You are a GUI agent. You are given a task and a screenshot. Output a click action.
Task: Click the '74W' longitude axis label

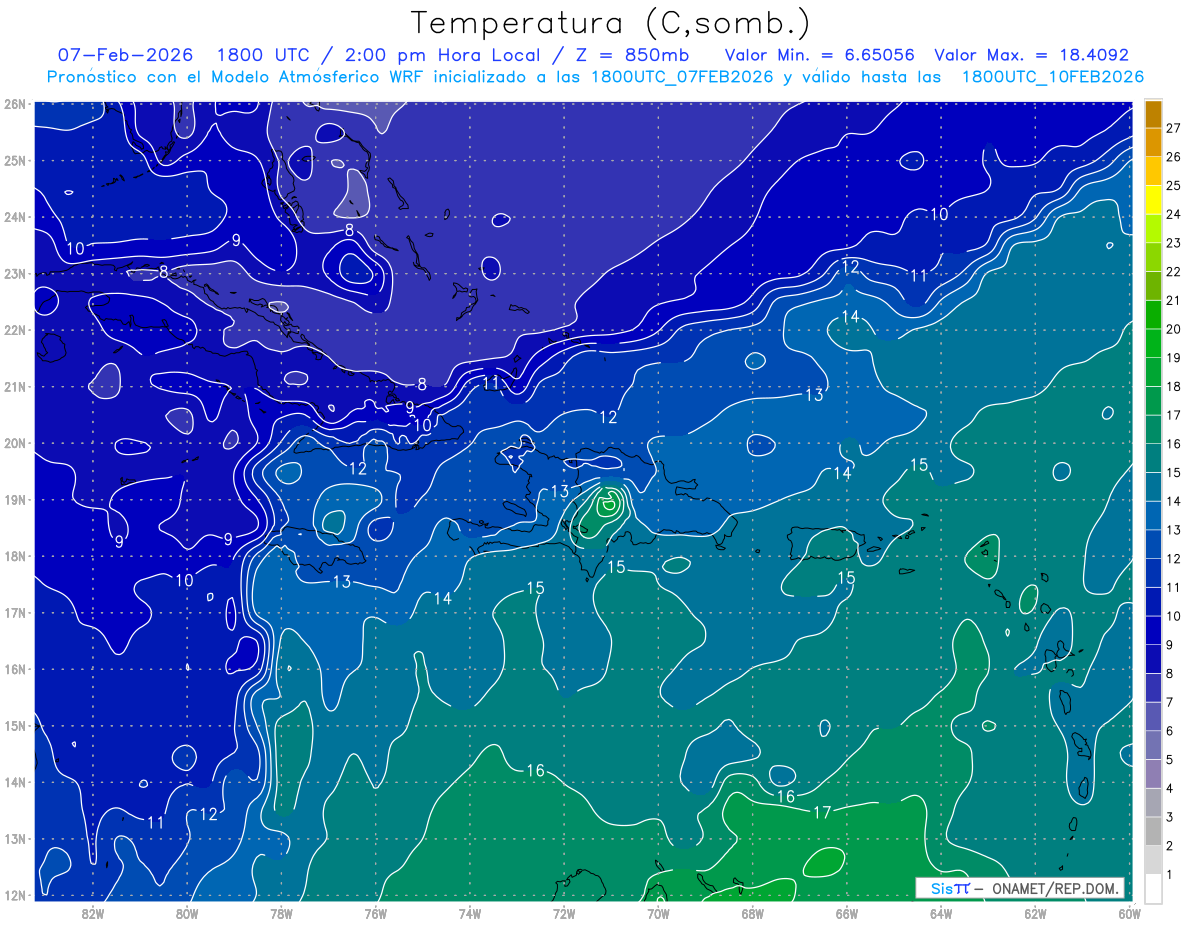[x=469, y=913]
